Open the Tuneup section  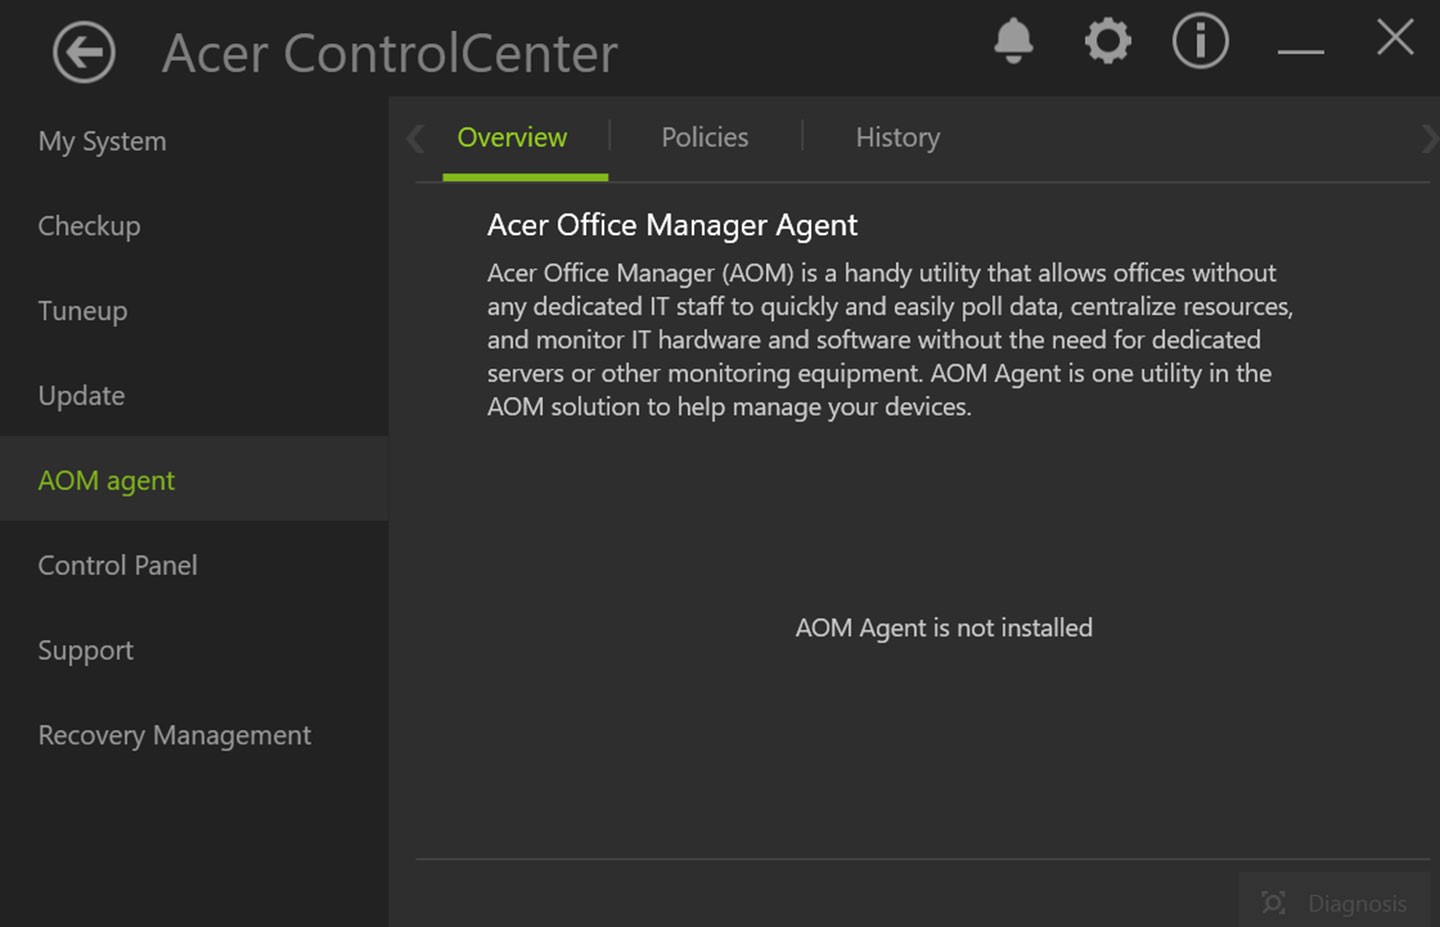[x=83, y=311]
